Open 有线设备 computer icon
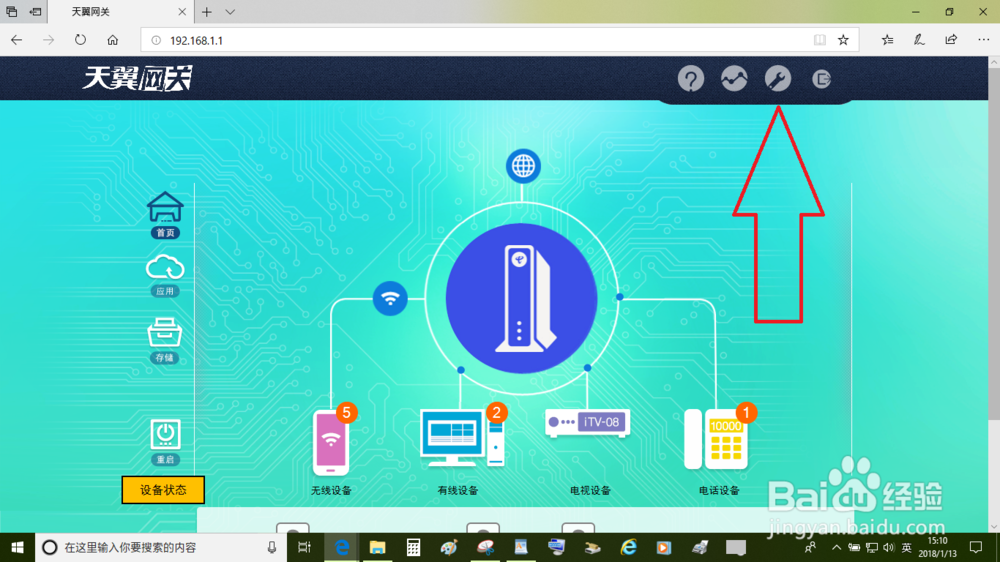Viewport: 1000px width, 562px height. (x=463, y=436)
